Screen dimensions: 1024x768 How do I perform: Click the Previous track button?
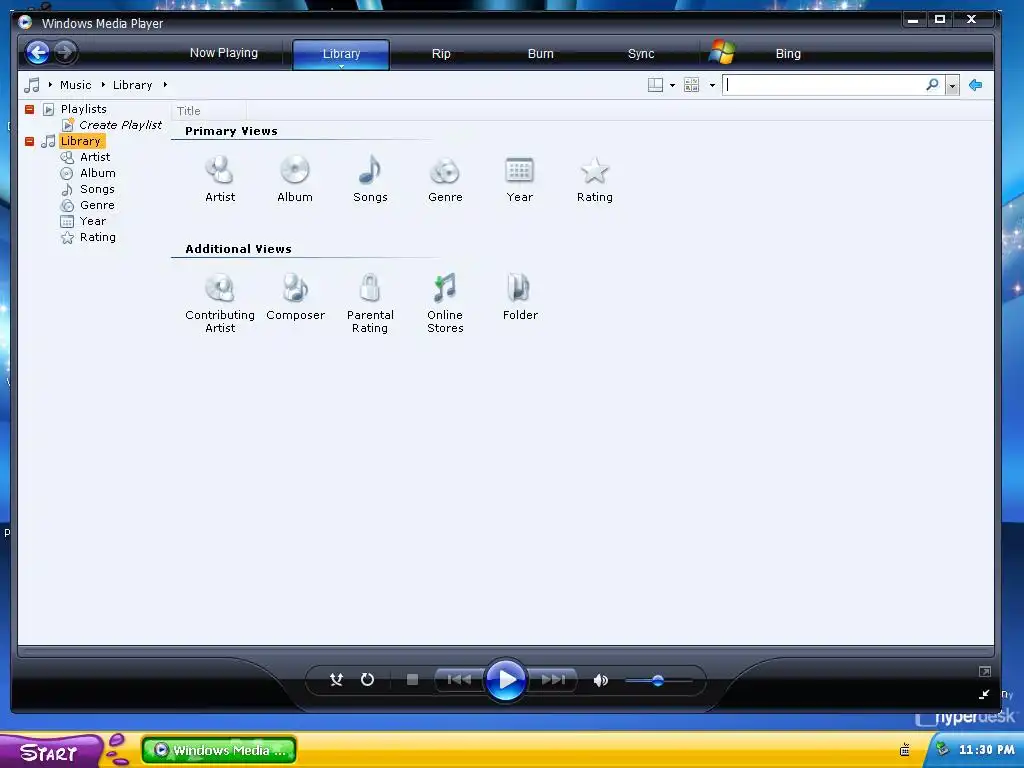pyautogui.click(x=460, y=680)
